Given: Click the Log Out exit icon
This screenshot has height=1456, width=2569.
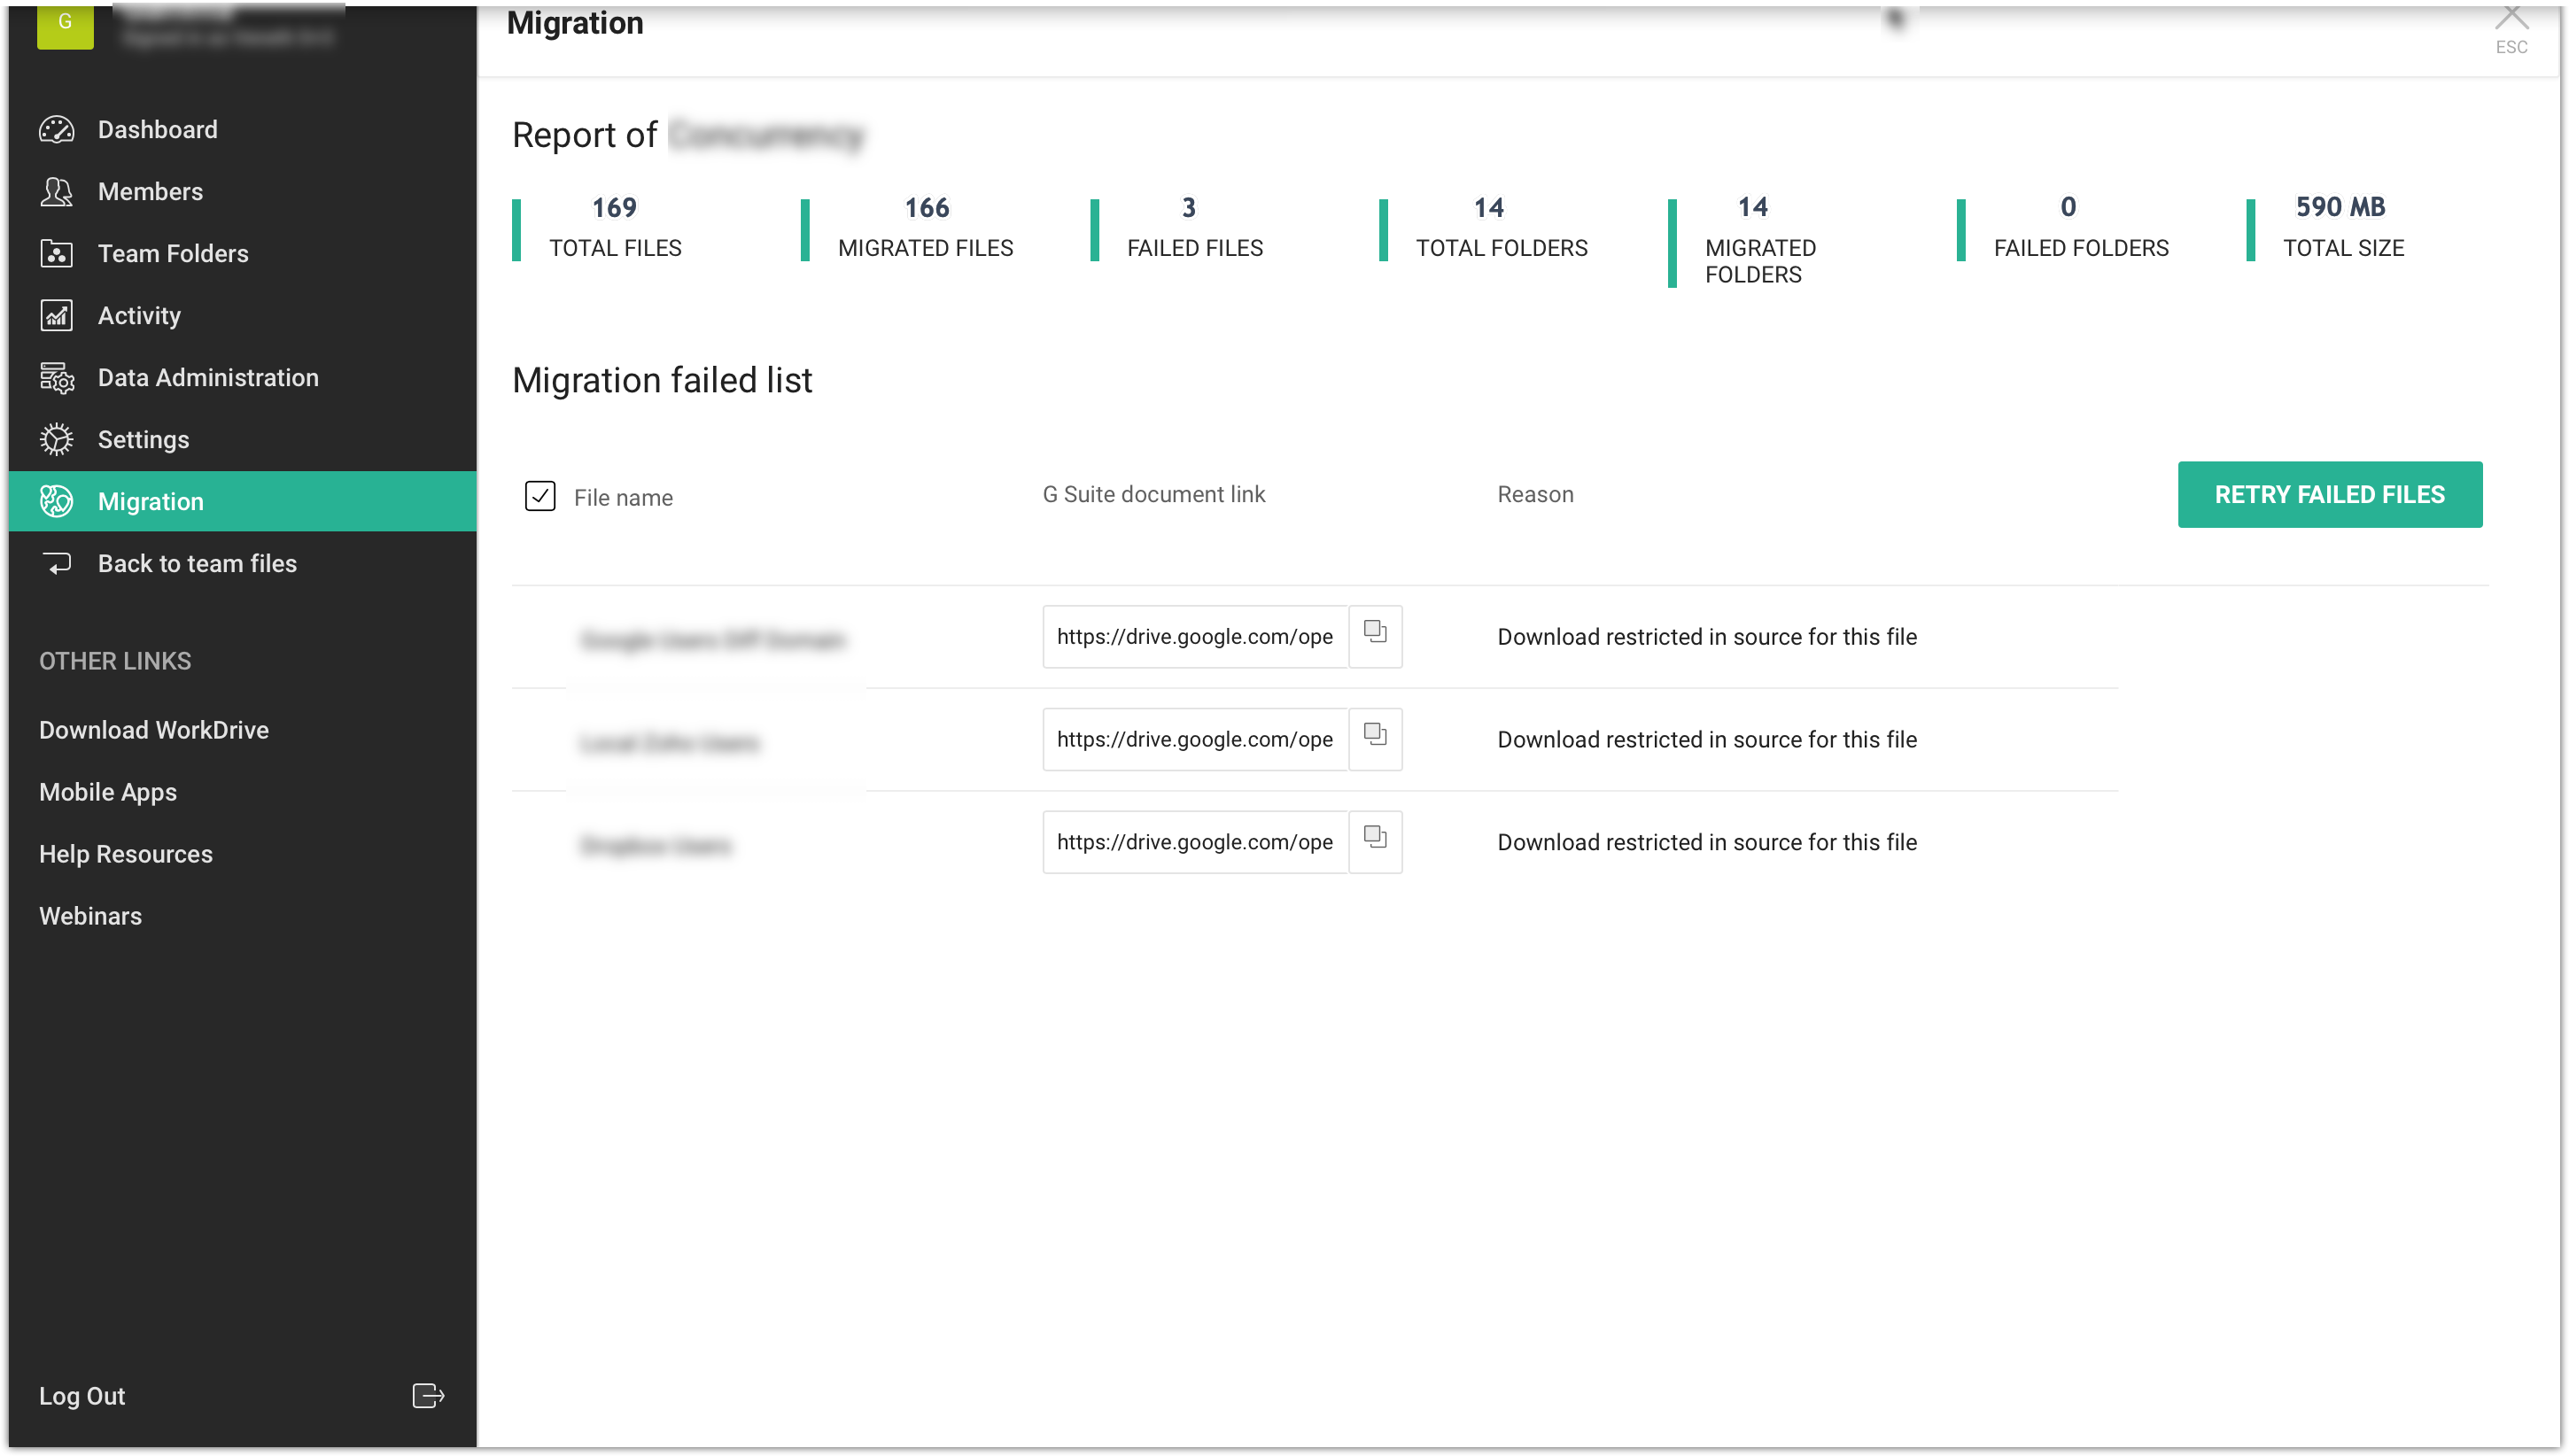Looking at the screenshot, I should tap(428, 1396).
